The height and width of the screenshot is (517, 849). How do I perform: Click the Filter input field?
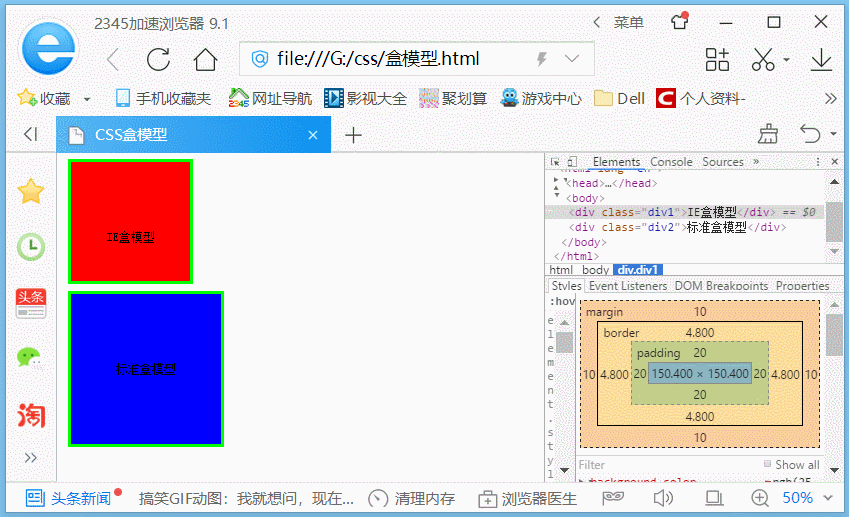point(669,464)
